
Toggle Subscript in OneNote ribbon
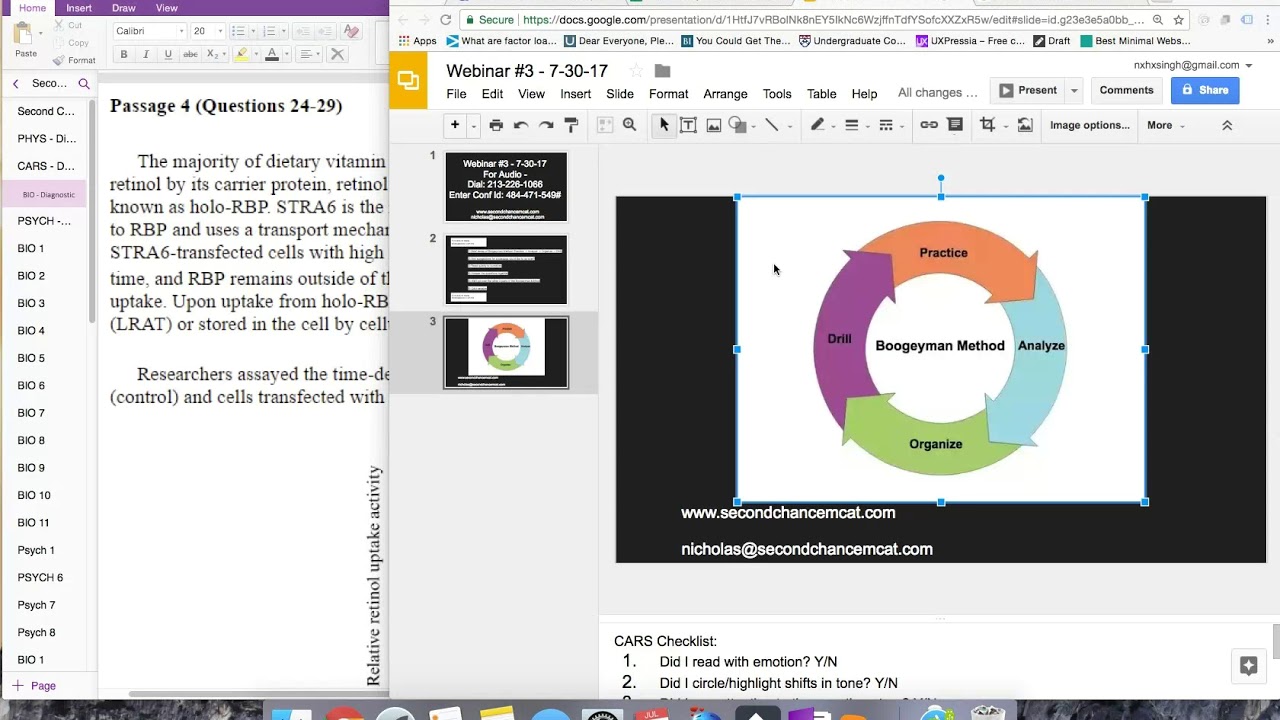[x=212, y=54]
